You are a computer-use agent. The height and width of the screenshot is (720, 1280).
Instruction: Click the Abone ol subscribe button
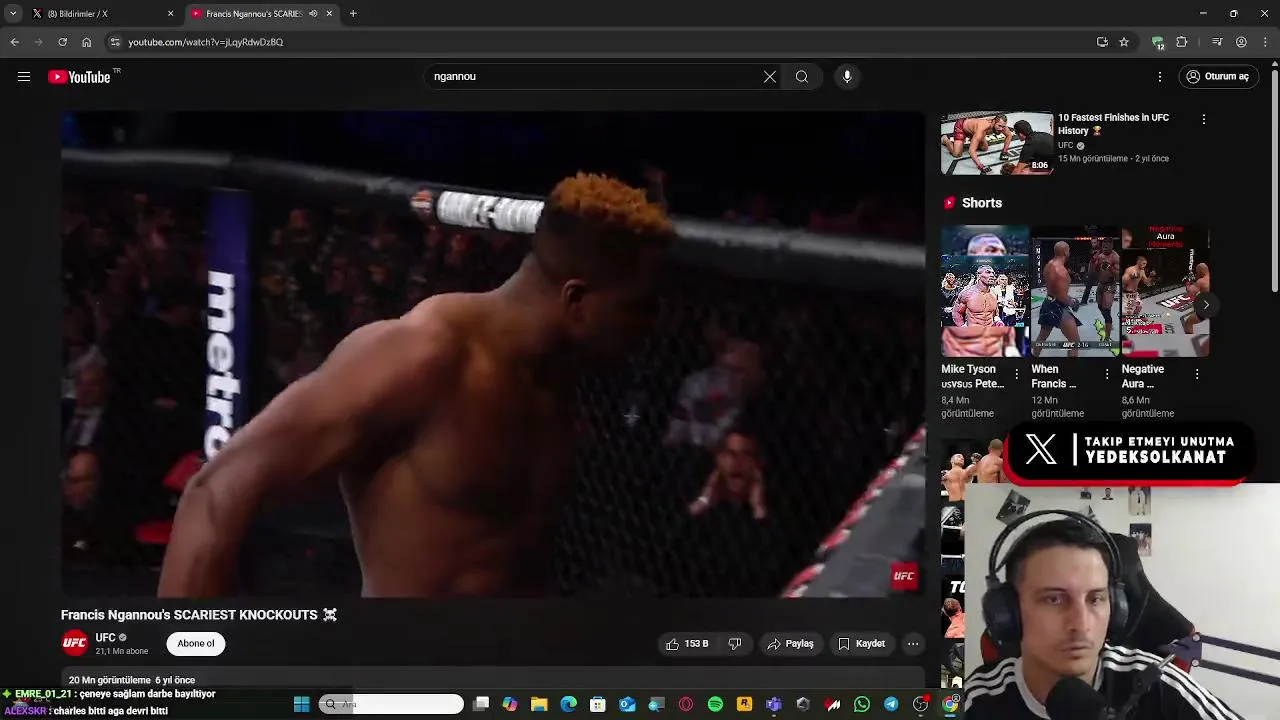tap(196, 644)
